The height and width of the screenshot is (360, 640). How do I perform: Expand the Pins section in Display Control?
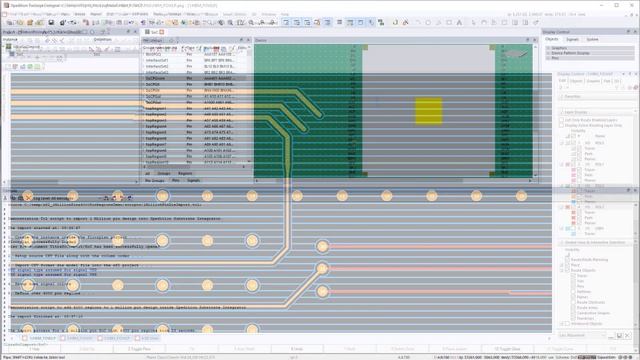click(548, 58)
